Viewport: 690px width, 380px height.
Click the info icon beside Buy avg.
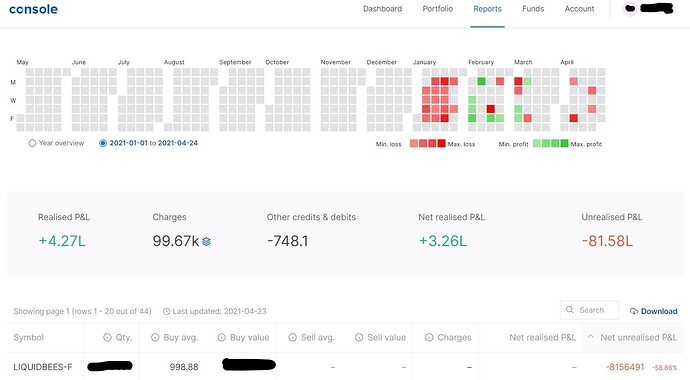[x=155, y=337]
